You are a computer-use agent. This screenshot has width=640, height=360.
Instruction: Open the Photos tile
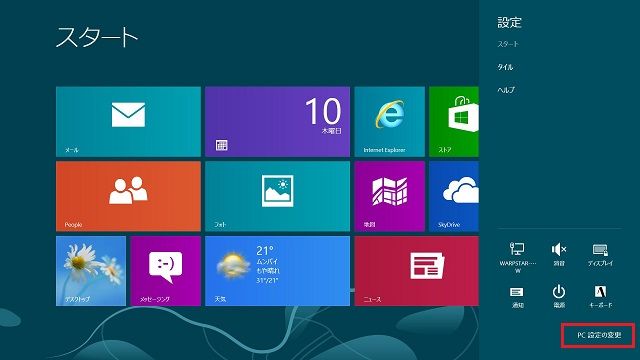pyautogui.click(x=278, y=196)
